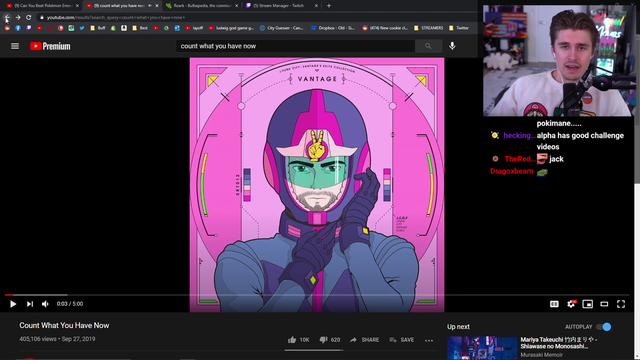
Task: Go forward in browser
Action: (x=18, y=17)
